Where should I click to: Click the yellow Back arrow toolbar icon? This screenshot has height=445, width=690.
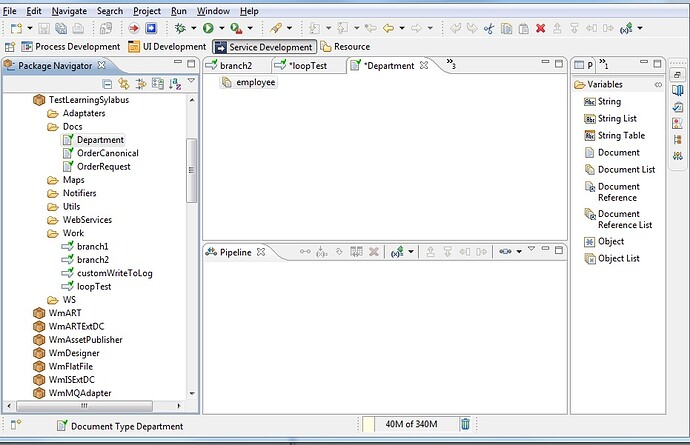pos(388,29)
